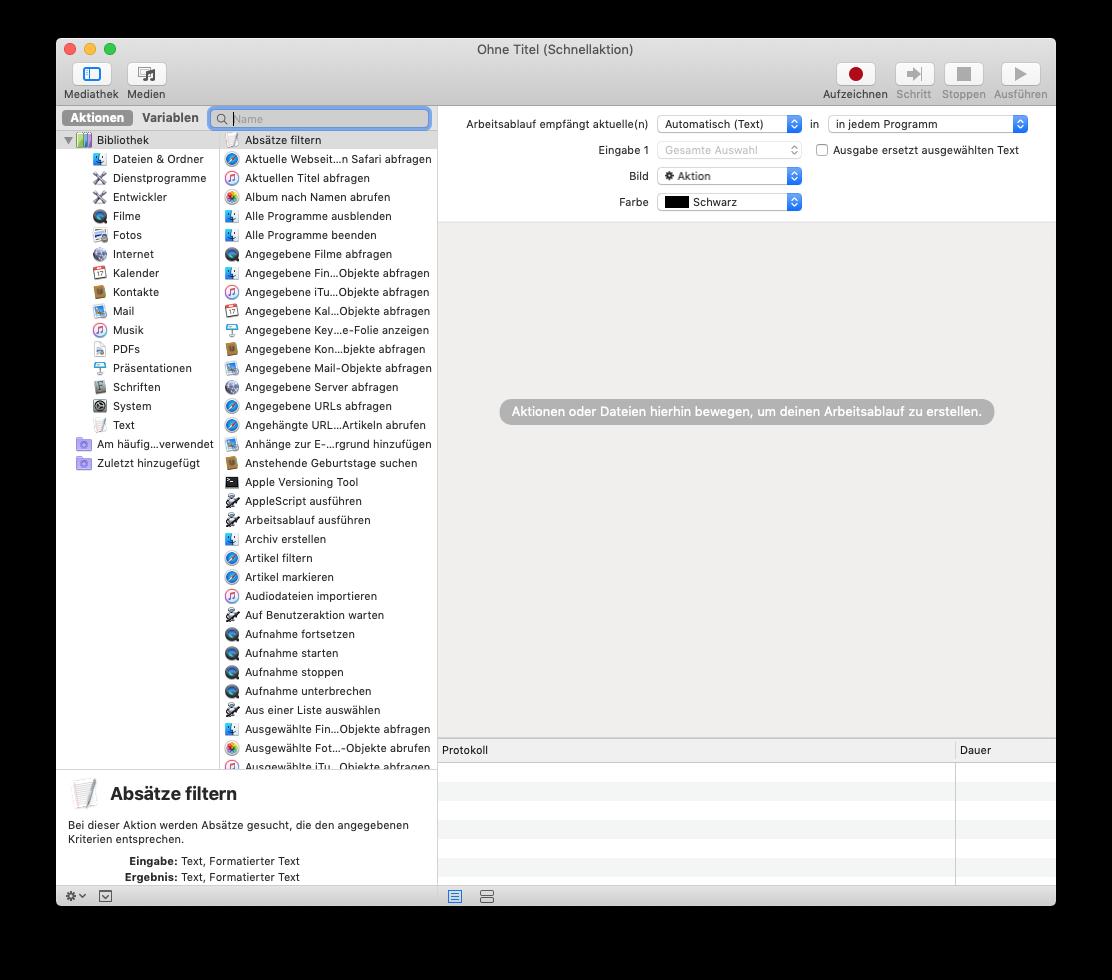The width and height of the screenshot is (1112, 980).
Task: Select Arbeitsablauf ausführen action
Action: point(328,520)
